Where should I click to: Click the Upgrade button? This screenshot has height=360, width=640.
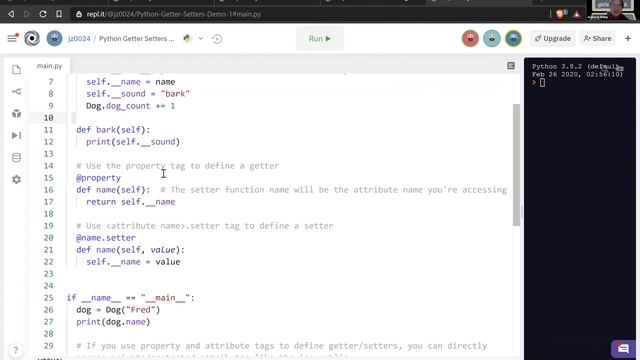[x=553, y=38]
